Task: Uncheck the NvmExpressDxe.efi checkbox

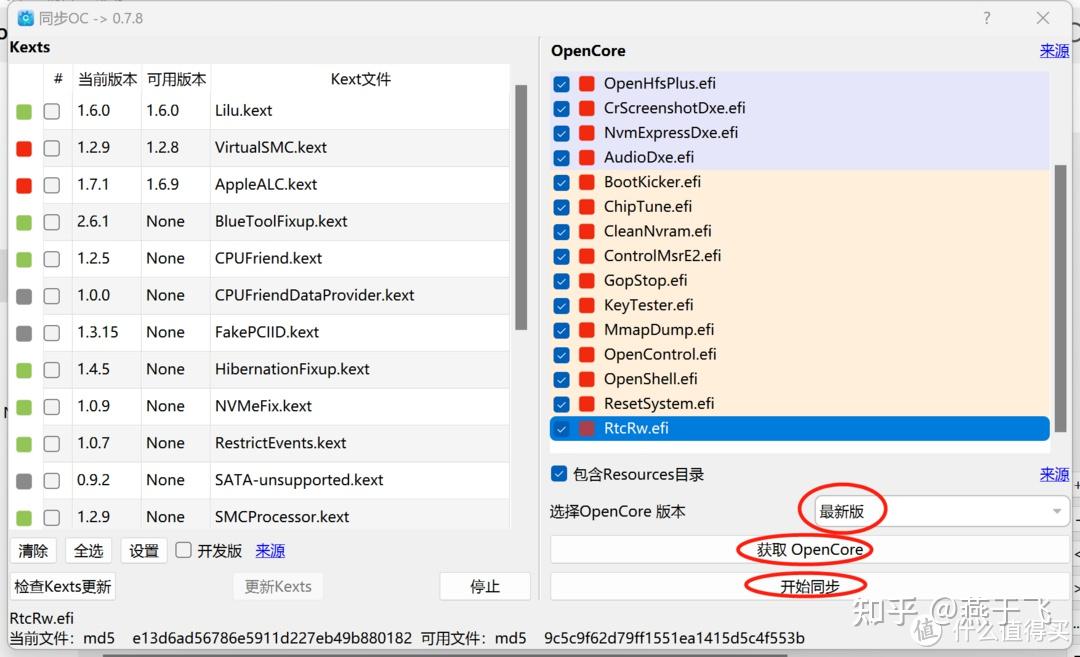Action: (561, 133)
